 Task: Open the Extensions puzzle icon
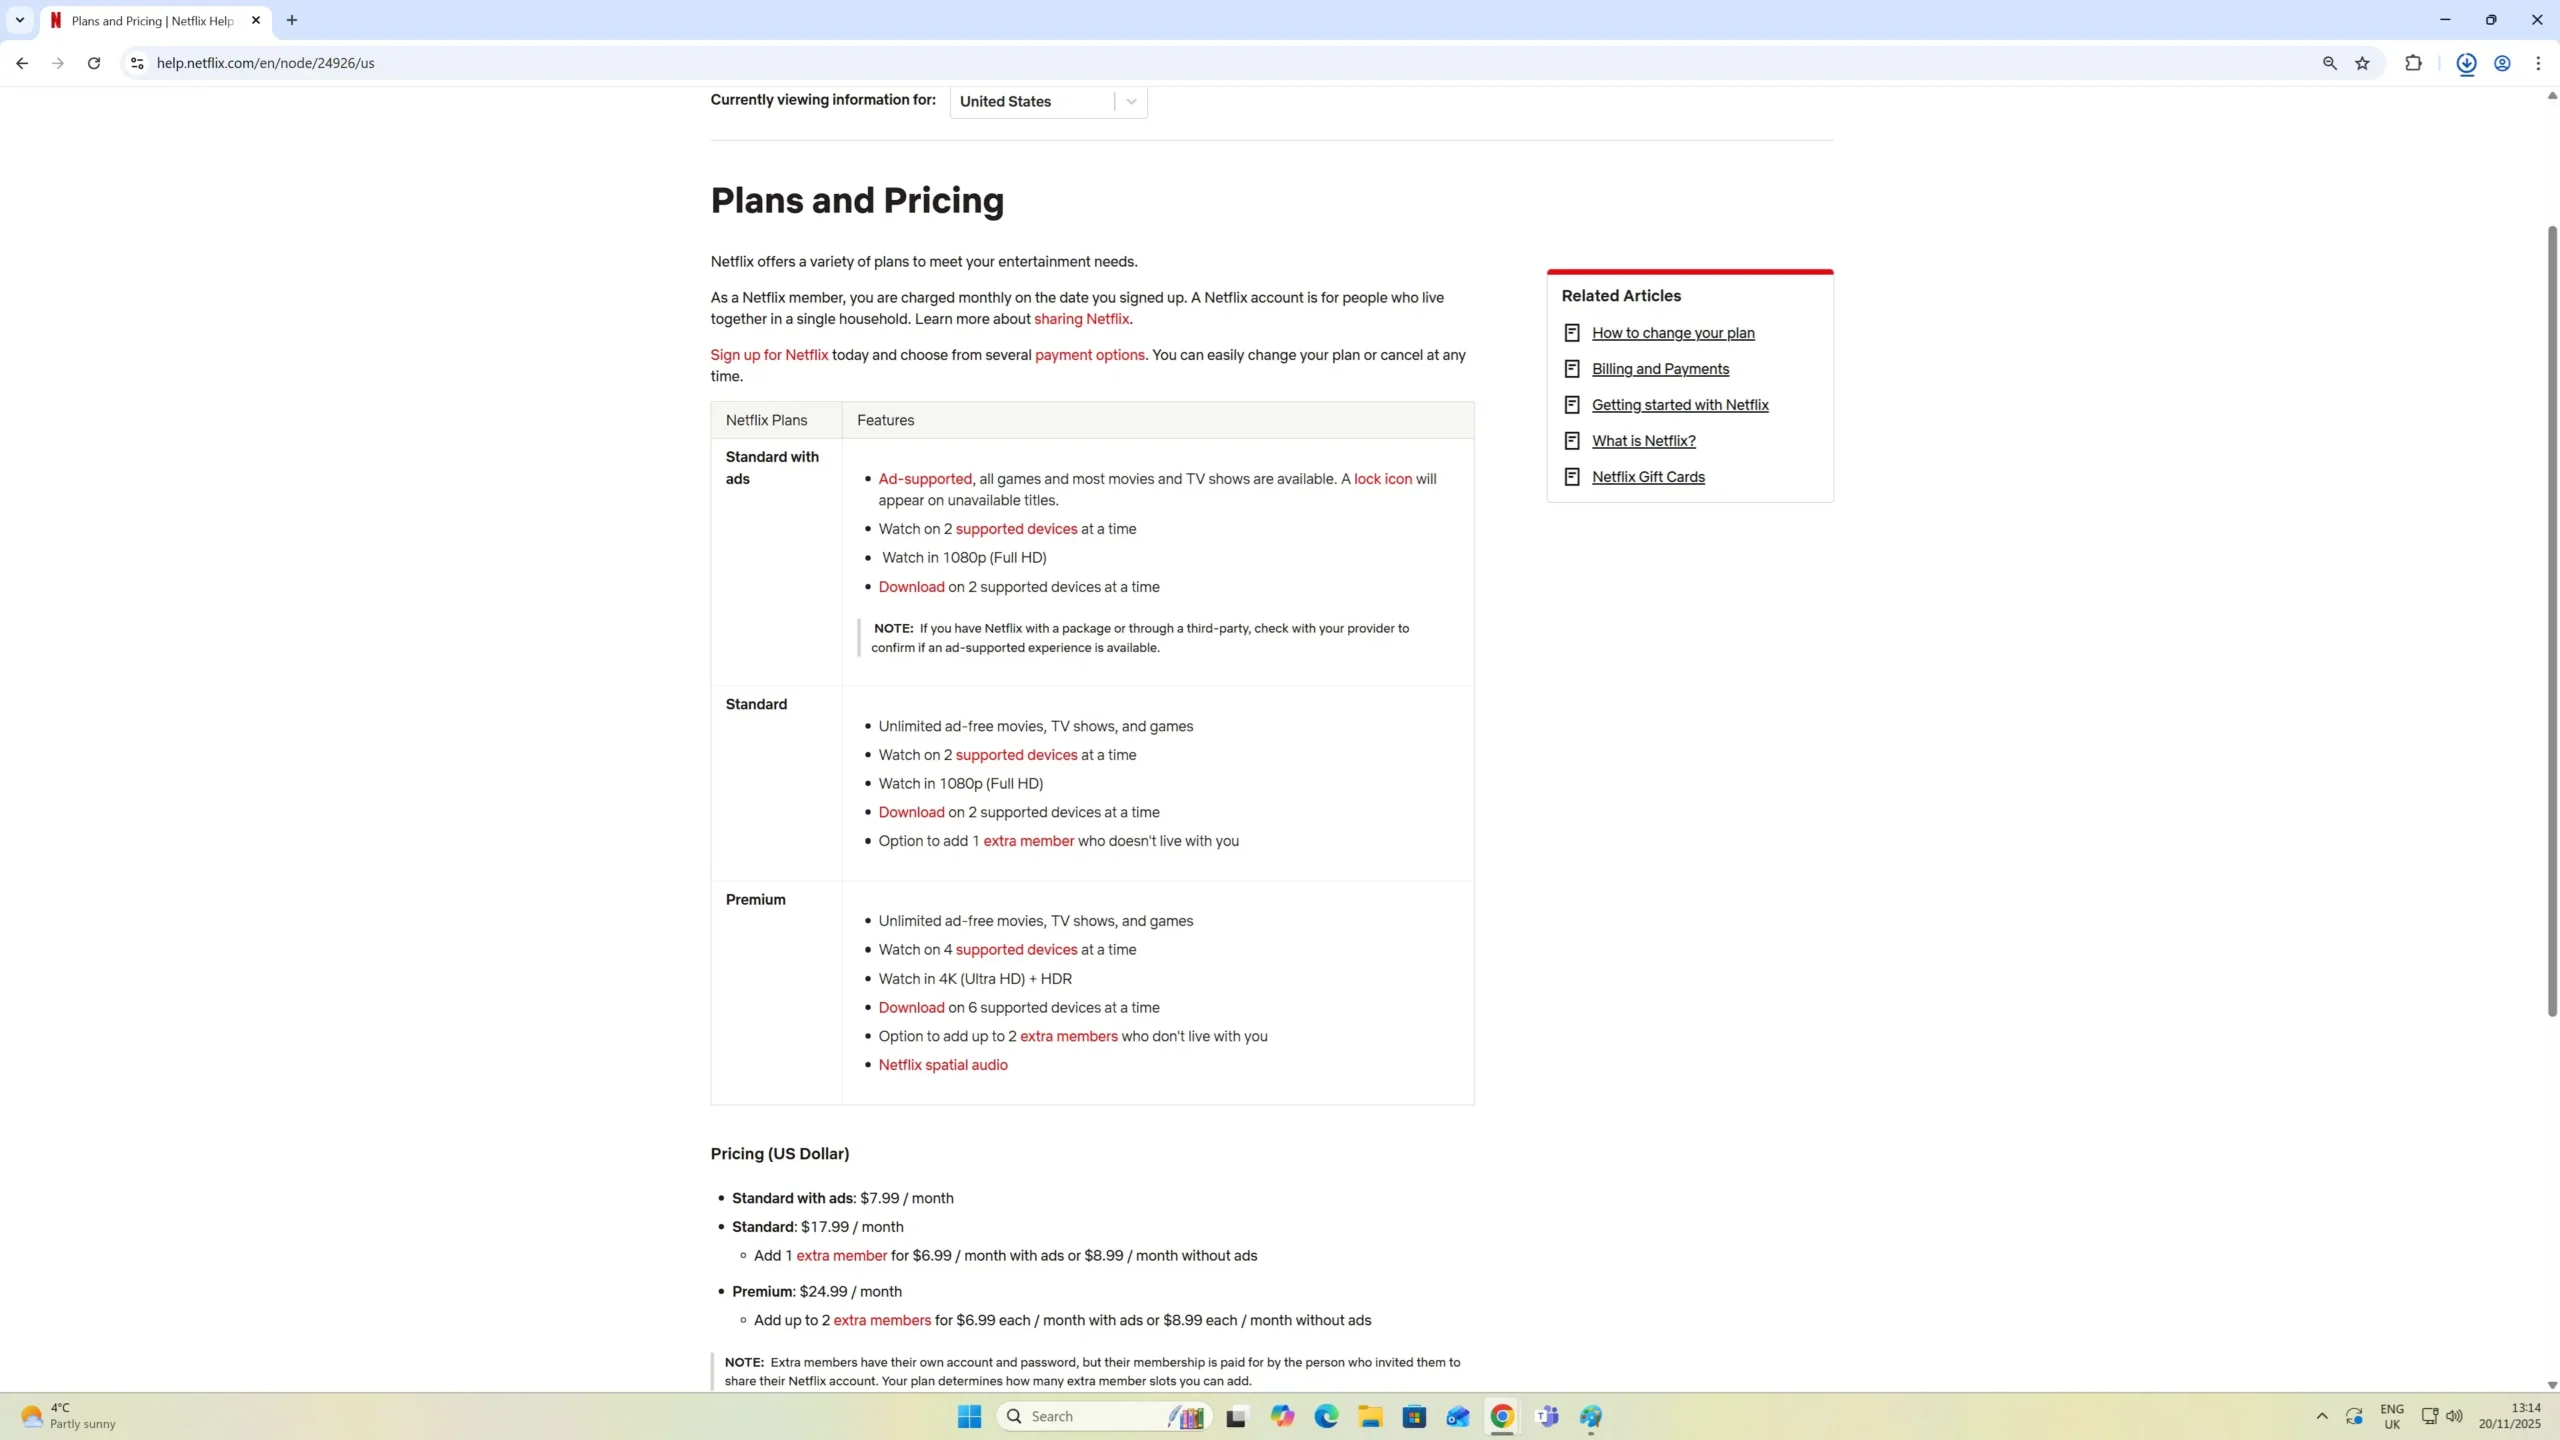pos(2413,63)
